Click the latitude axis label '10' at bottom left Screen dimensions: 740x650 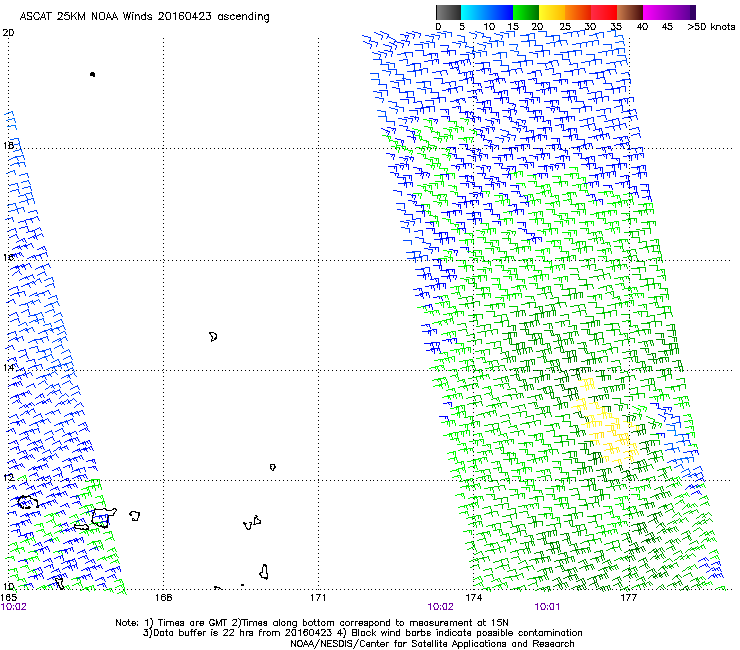tap(8, 586)
